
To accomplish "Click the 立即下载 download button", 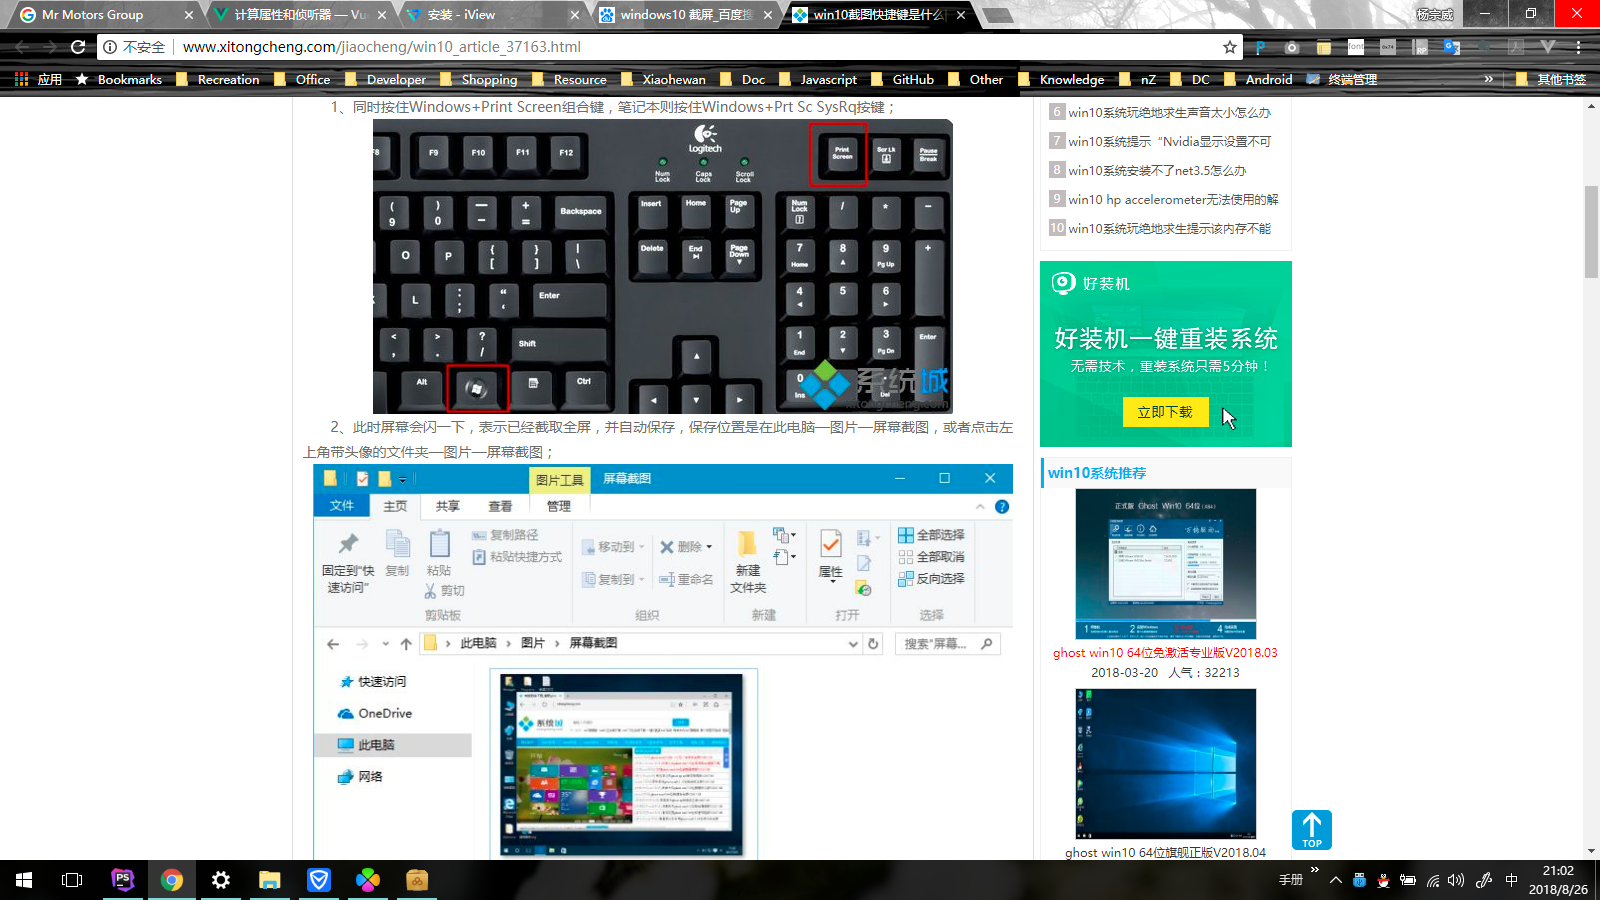I will coord(1165,412).
